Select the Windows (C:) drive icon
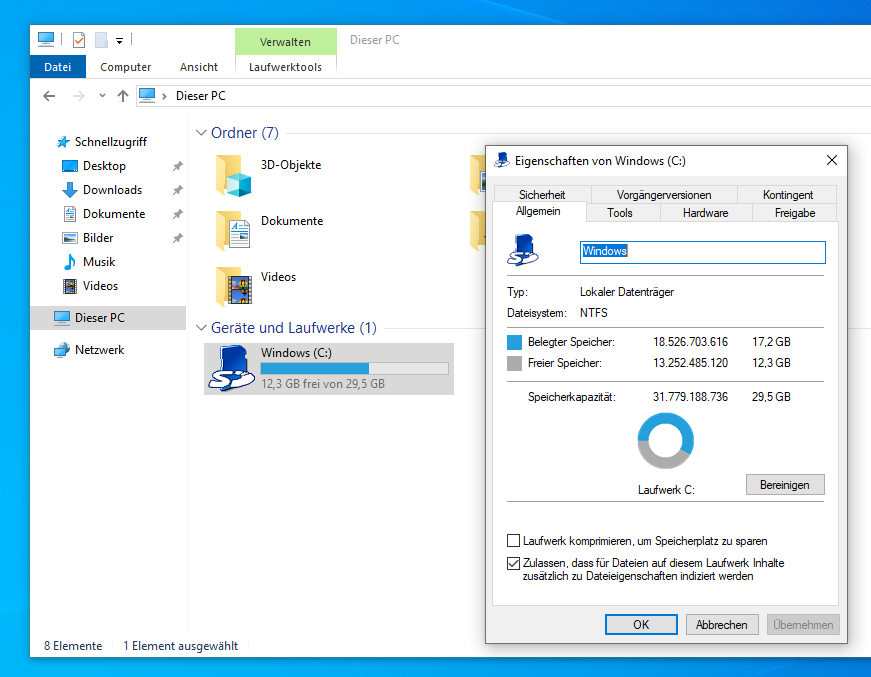This screenshot has width=871, height=677. point(232,368)
